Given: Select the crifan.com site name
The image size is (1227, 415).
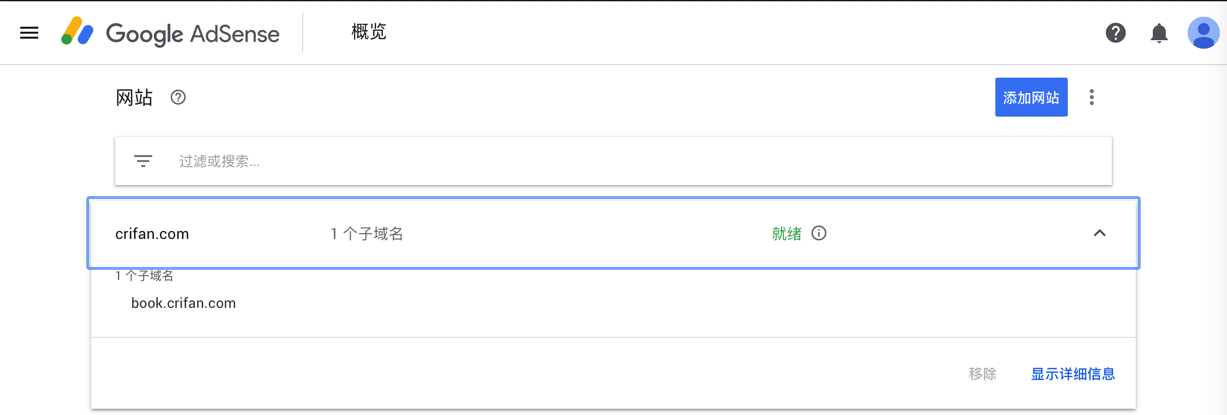Looking at the screenshot, I should 152,234.
